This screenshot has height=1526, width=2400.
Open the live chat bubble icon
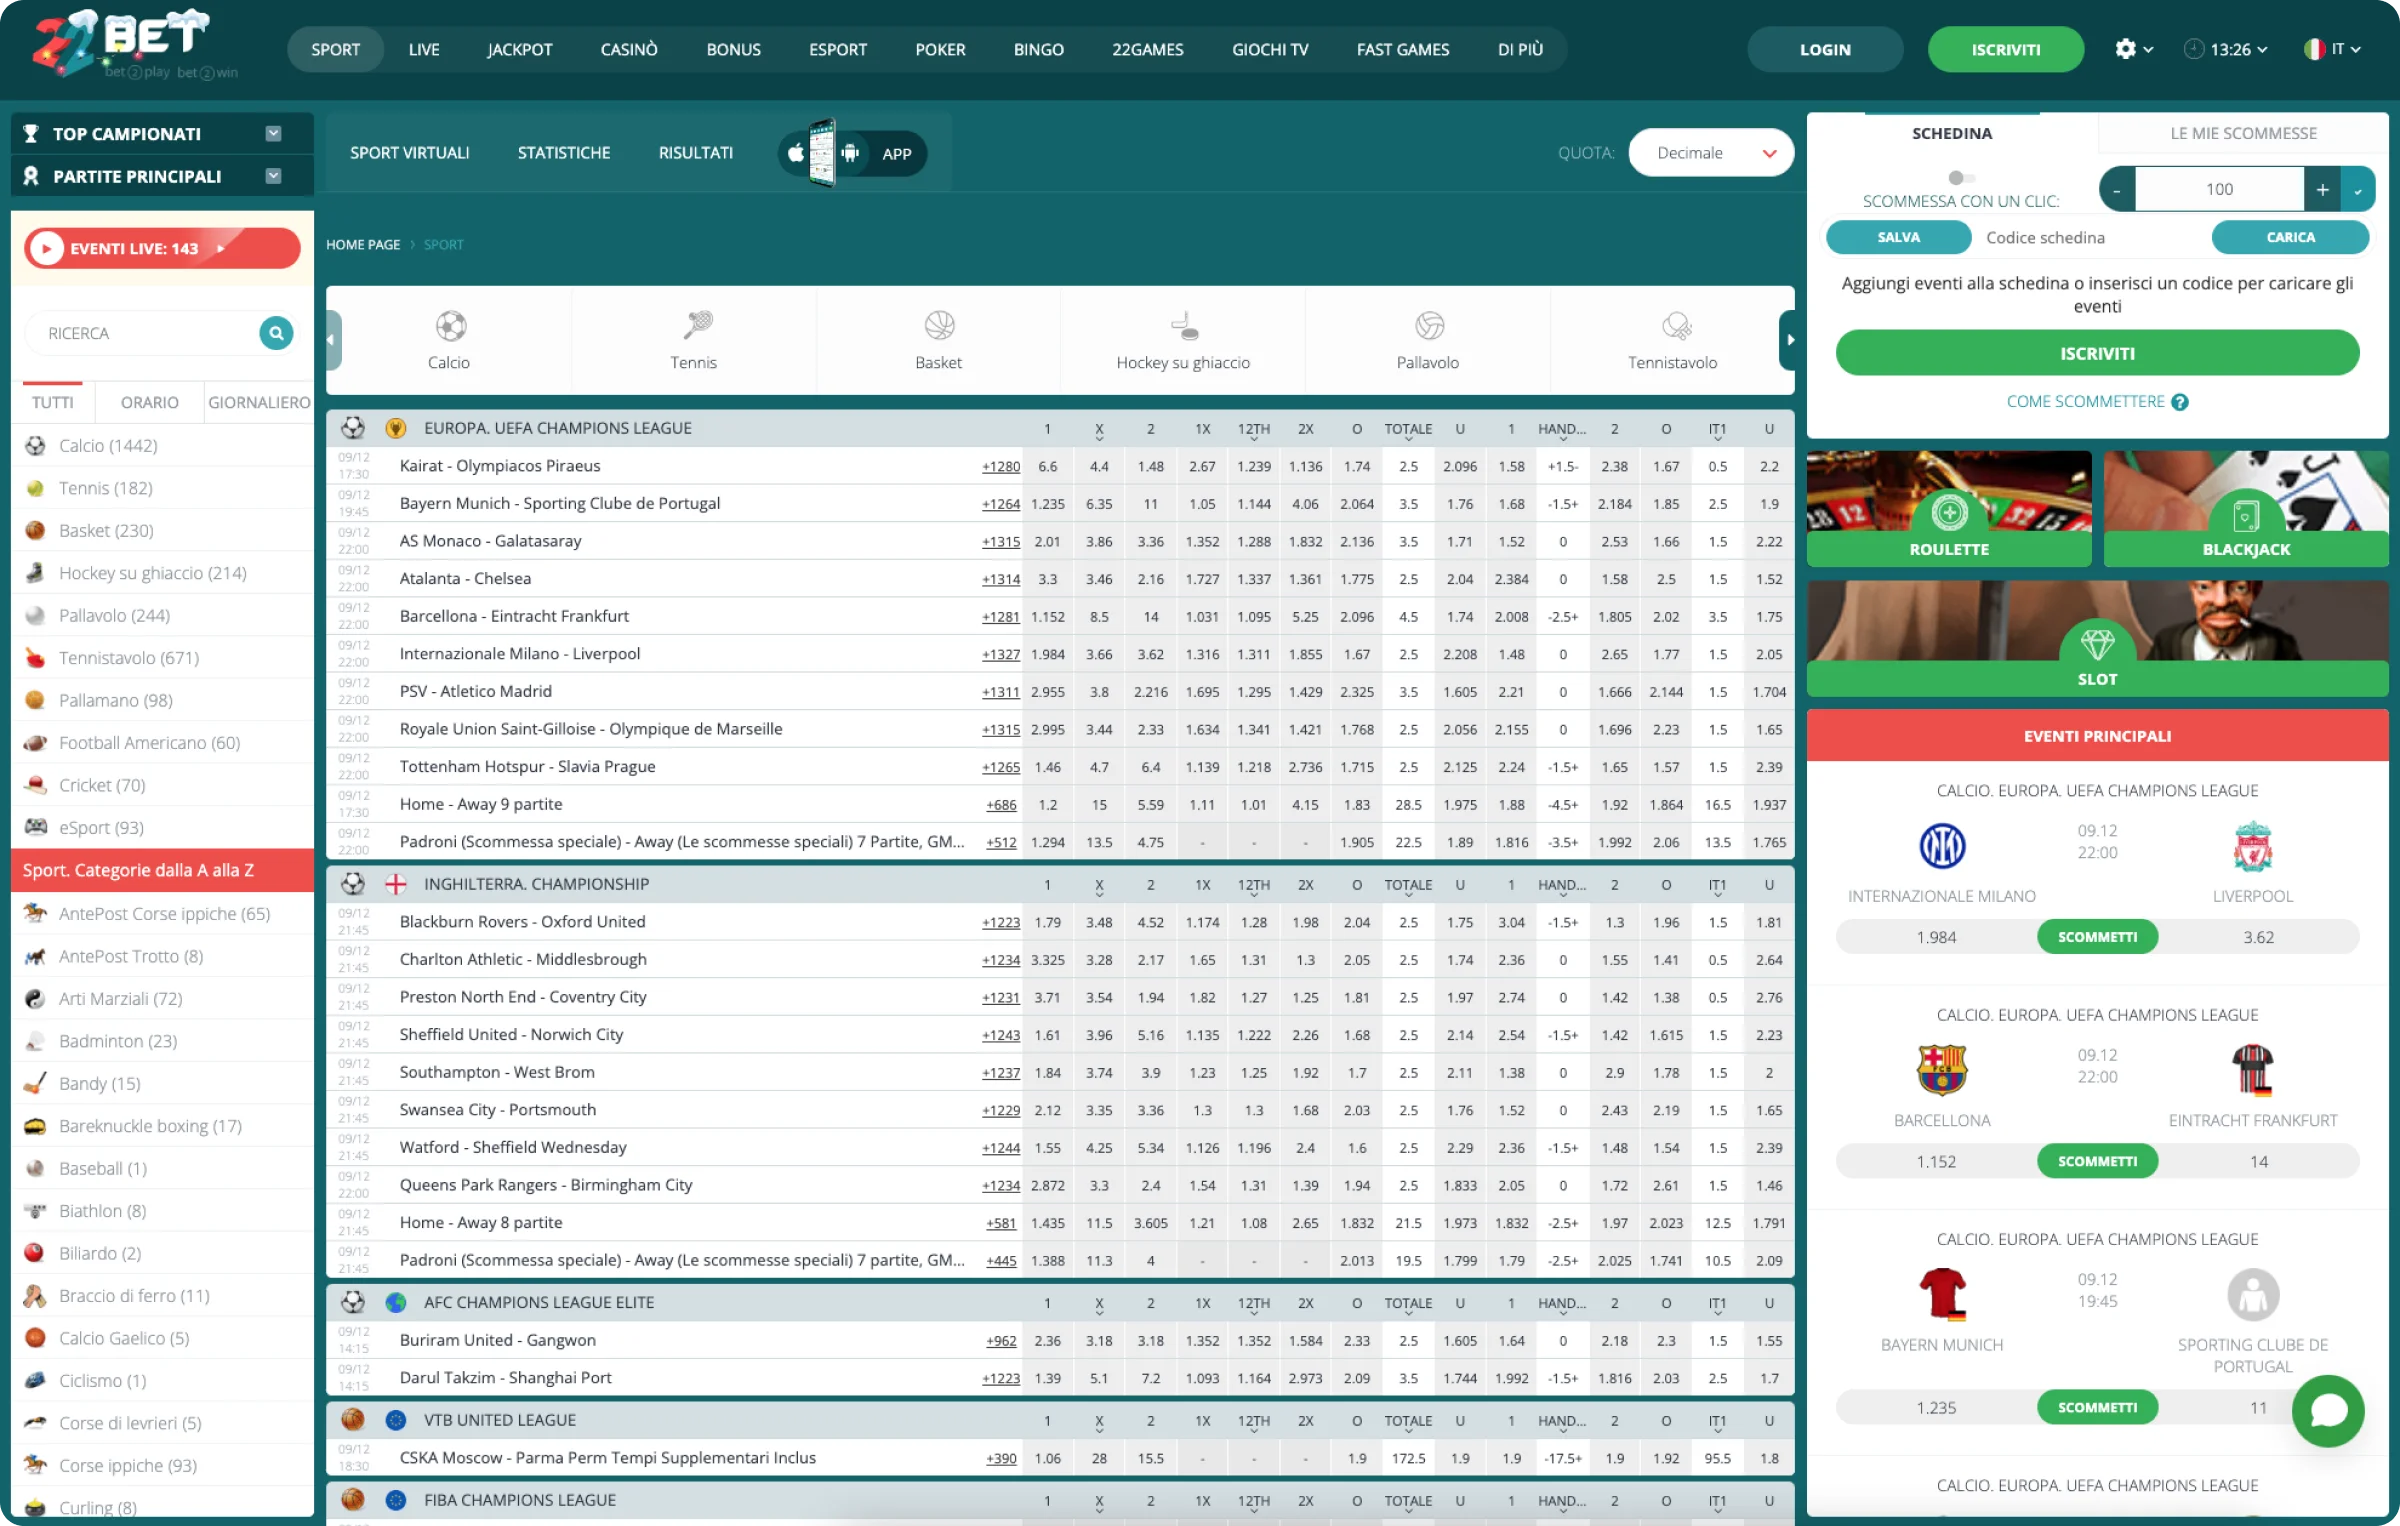[2328, 1410]
